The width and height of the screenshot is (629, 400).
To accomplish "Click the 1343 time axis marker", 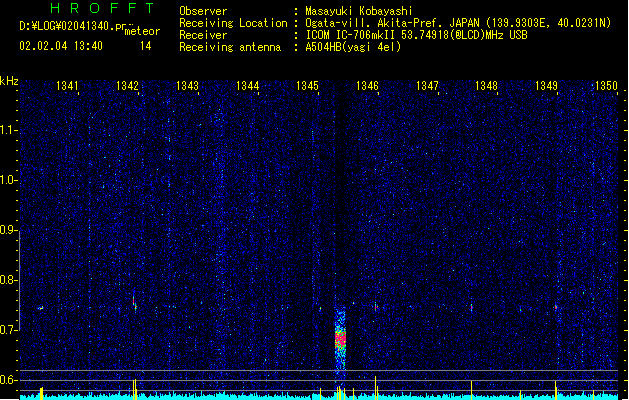I will click(x=187, y=86).
